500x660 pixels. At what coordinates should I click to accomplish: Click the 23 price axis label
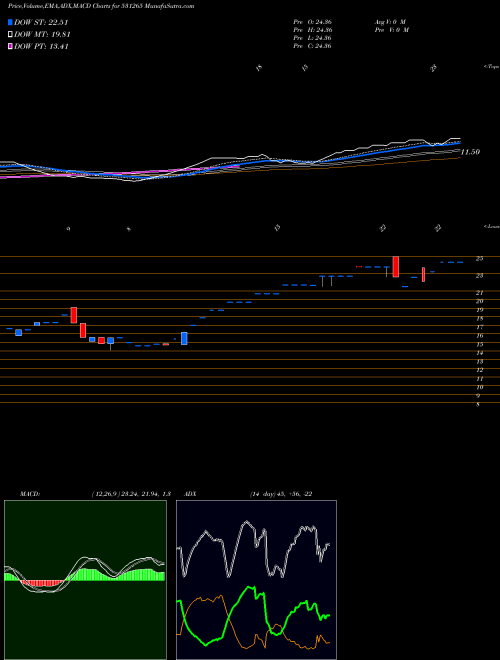click(479, 276)
